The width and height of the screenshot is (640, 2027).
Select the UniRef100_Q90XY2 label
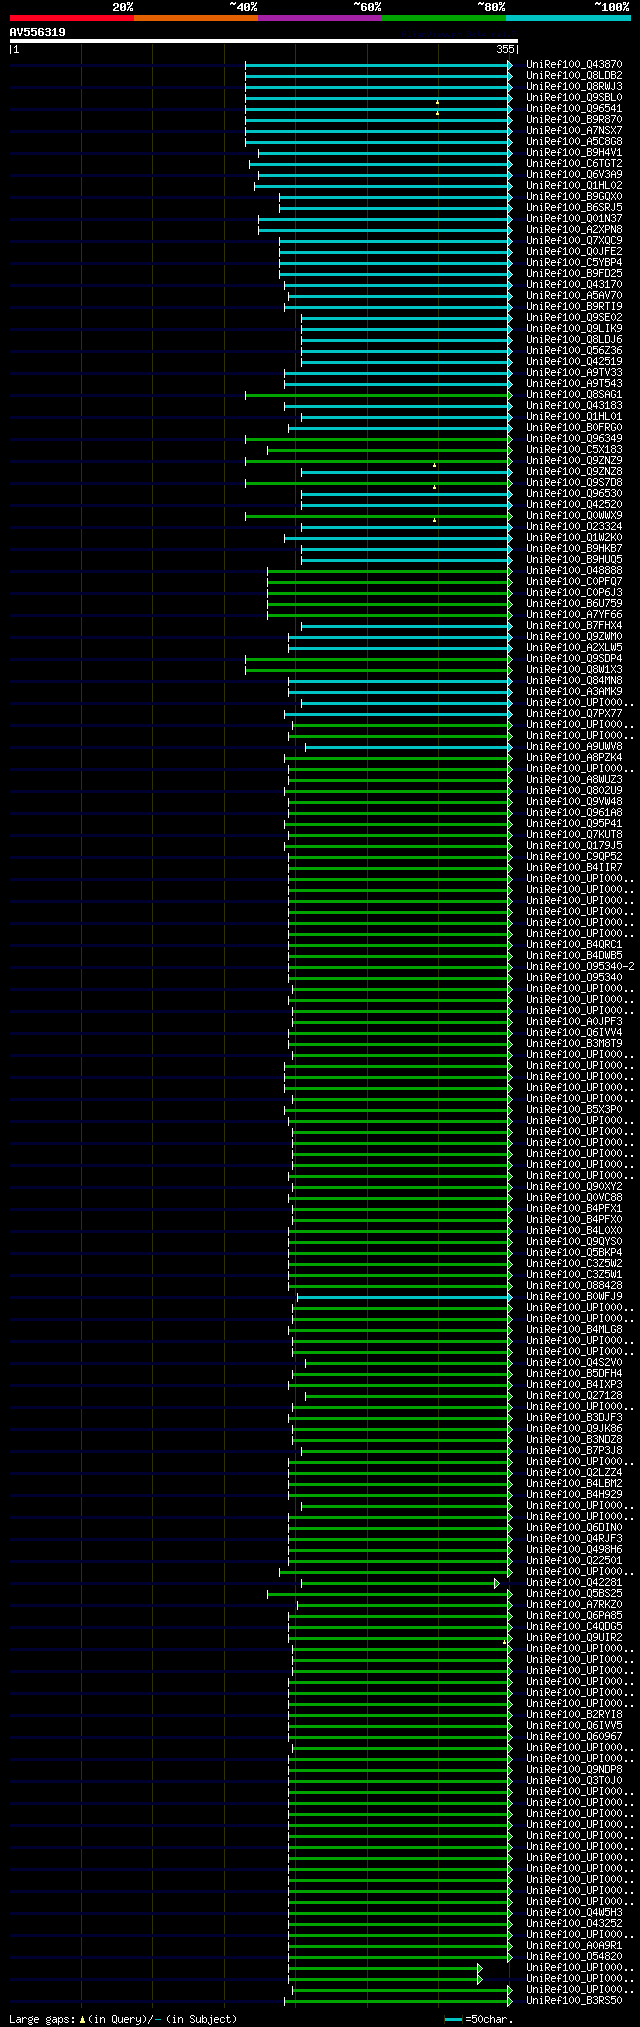574,1187
